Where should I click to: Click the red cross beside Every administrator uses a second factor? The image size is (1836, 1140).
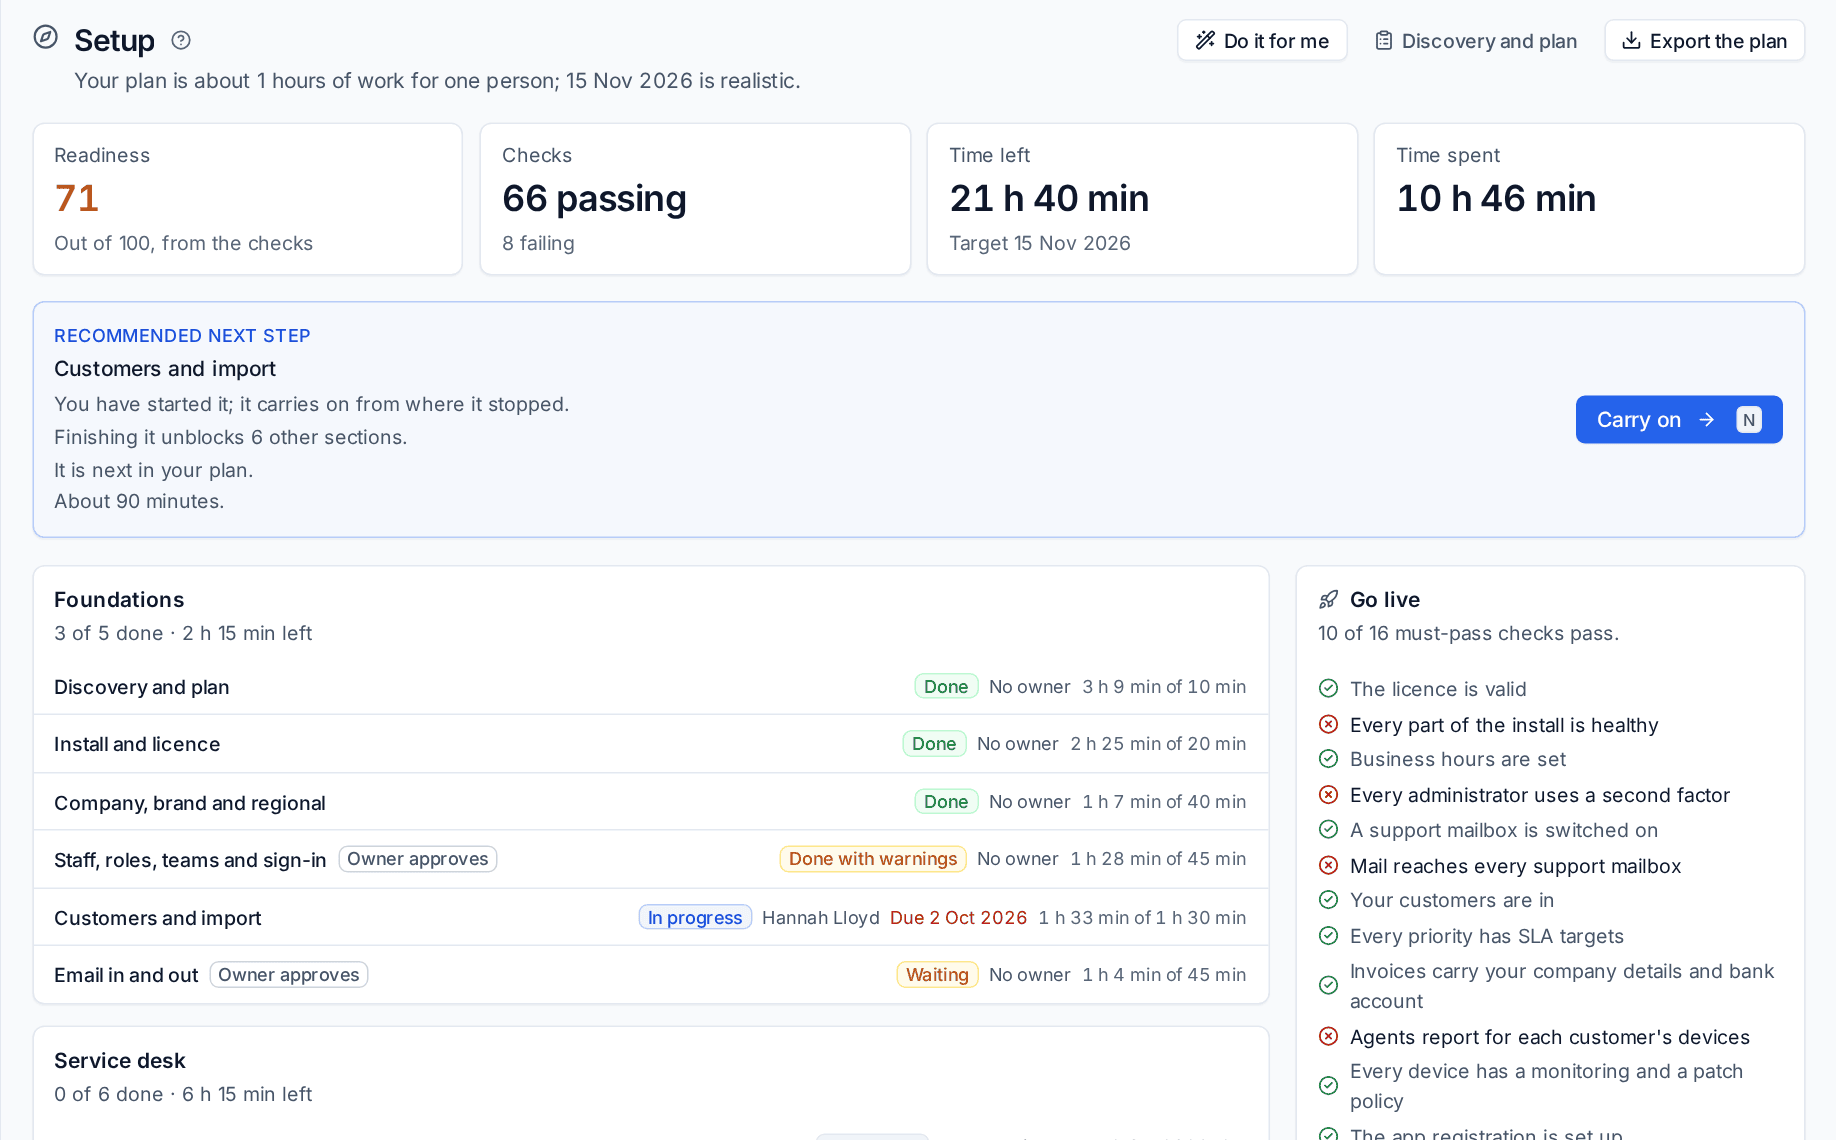[x=1328, y=795]
